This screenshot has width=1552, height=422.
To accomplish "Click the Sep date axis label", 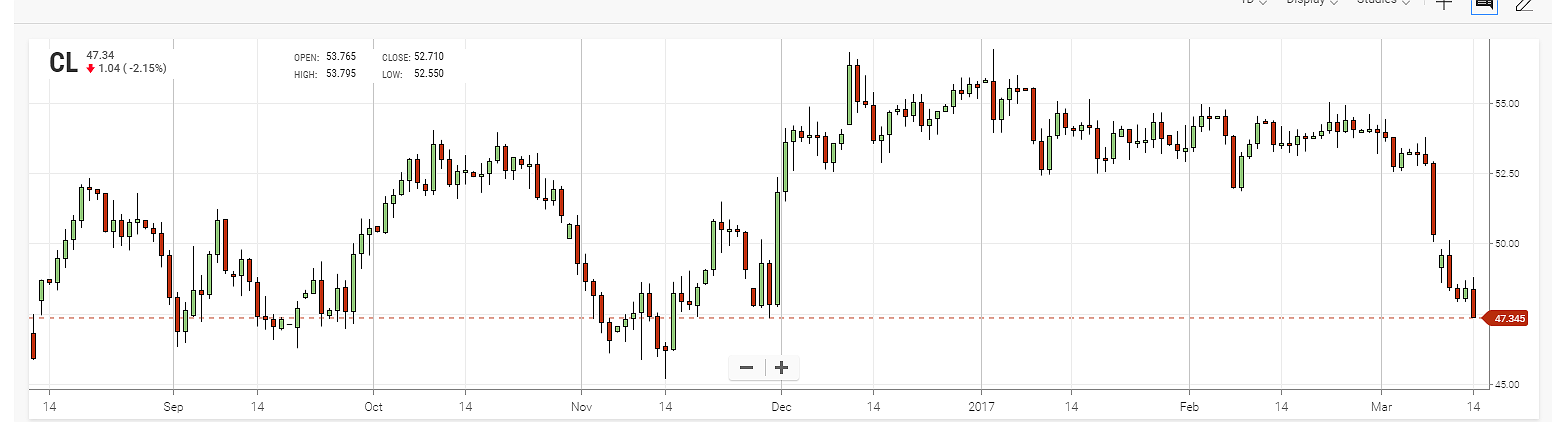I will tap(174, 407).
